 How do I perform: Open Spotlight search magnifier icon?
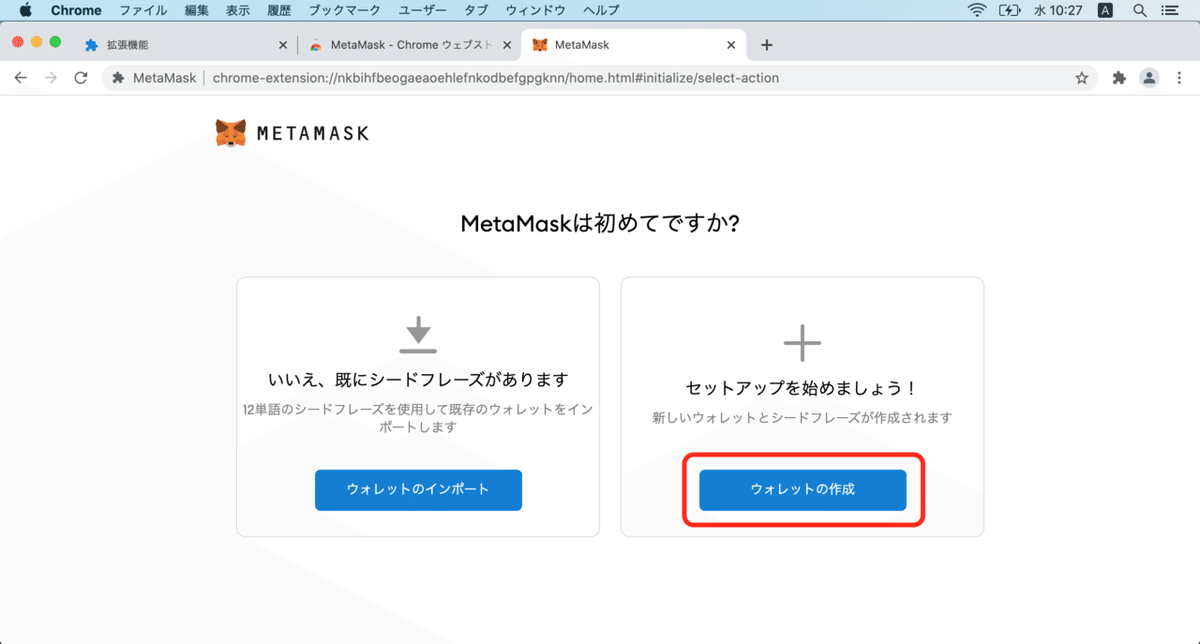(x=1139, y=10)
